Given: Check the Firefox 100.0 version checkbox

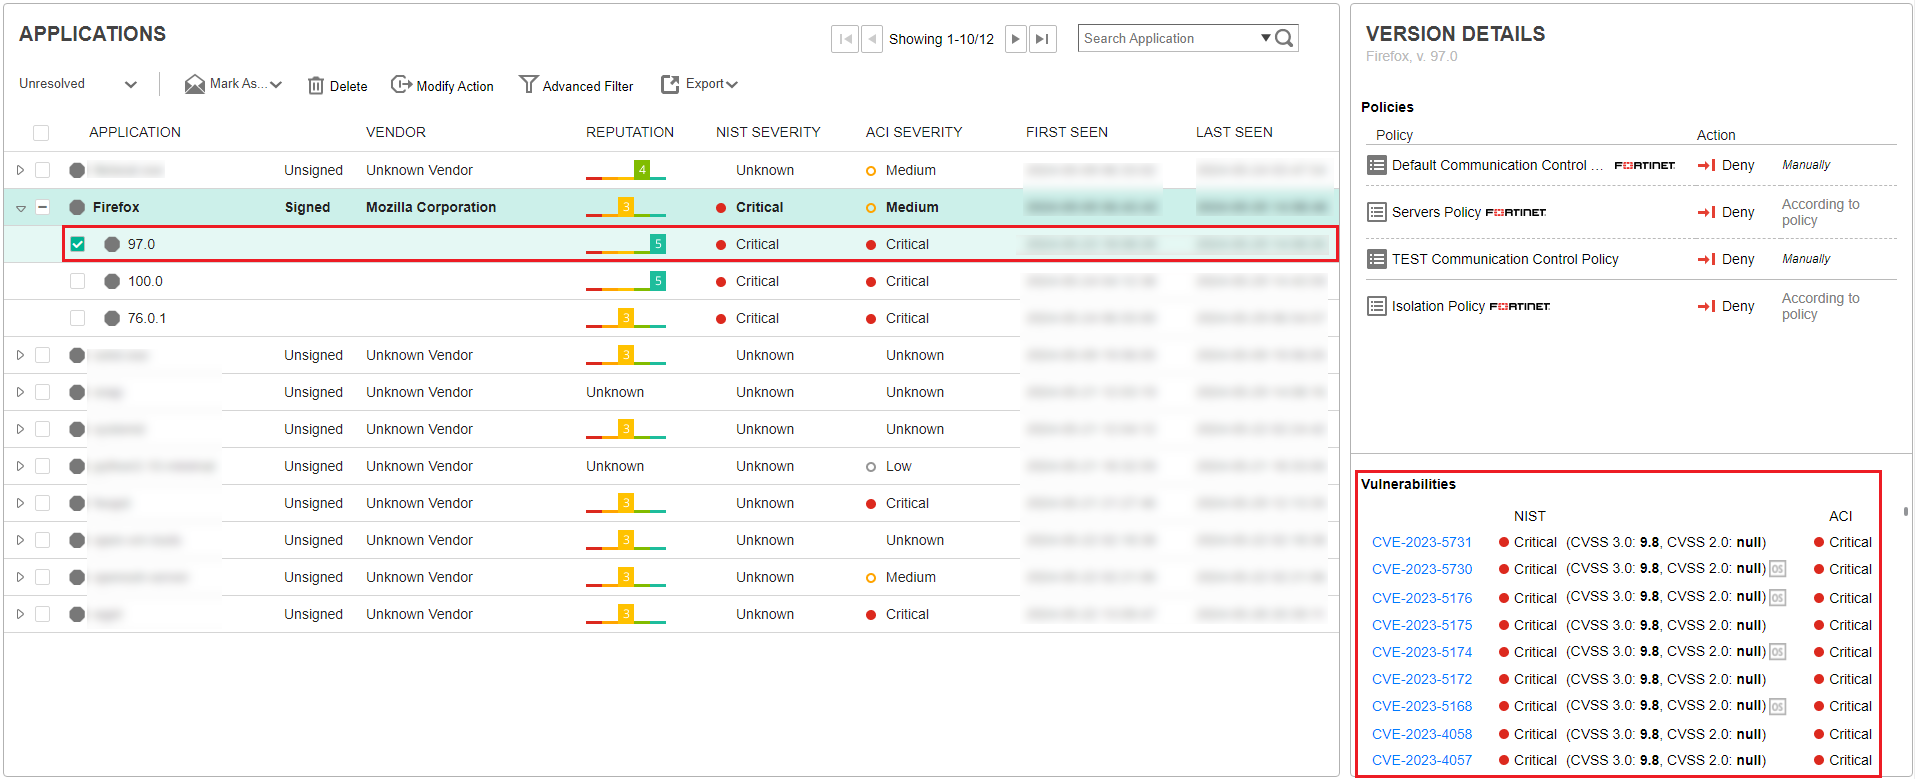Looking at the screenshot, I should (77, 281).
